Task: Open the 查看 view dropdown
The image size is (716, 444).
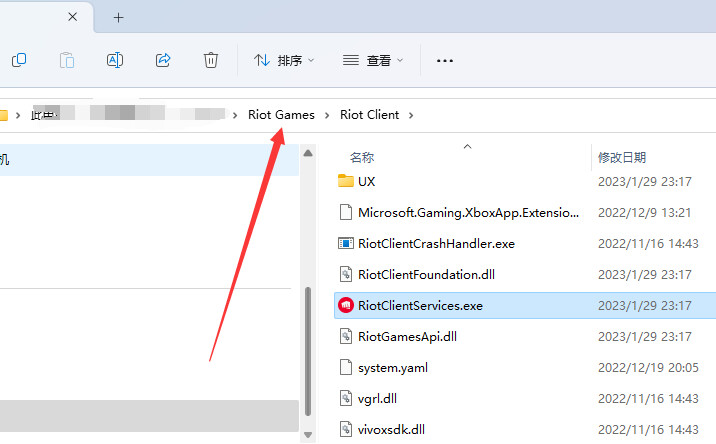Action: click(x=373, y=60)
